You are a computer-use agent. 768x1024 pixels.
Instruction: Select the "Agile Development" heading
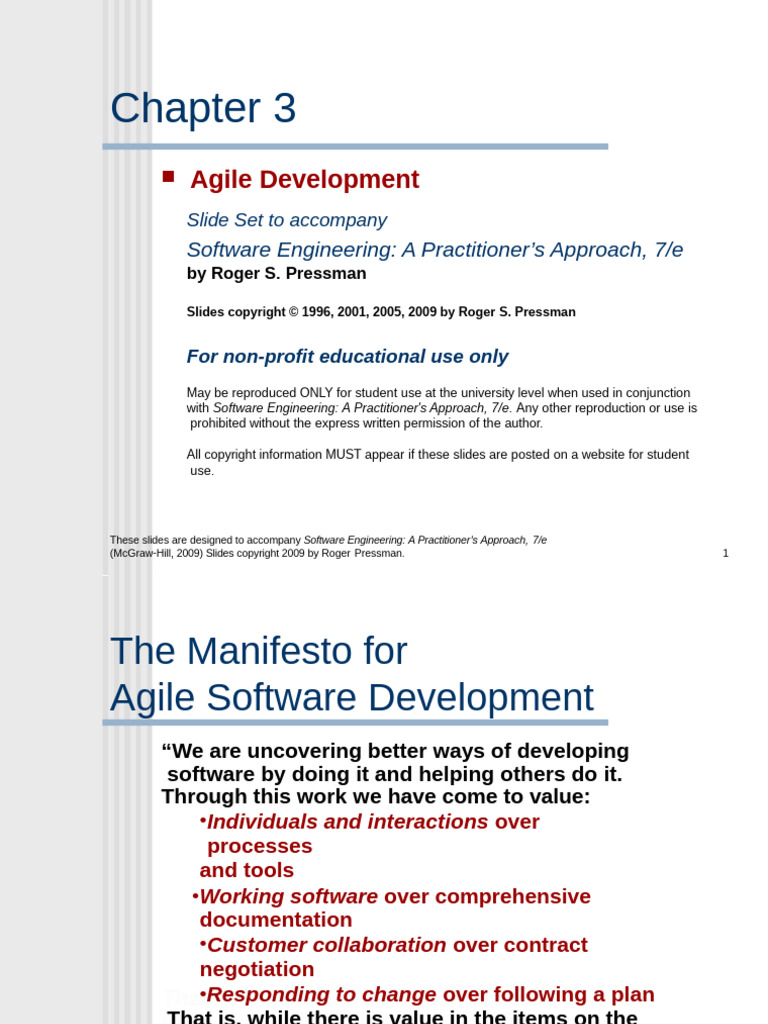(304, 180)
